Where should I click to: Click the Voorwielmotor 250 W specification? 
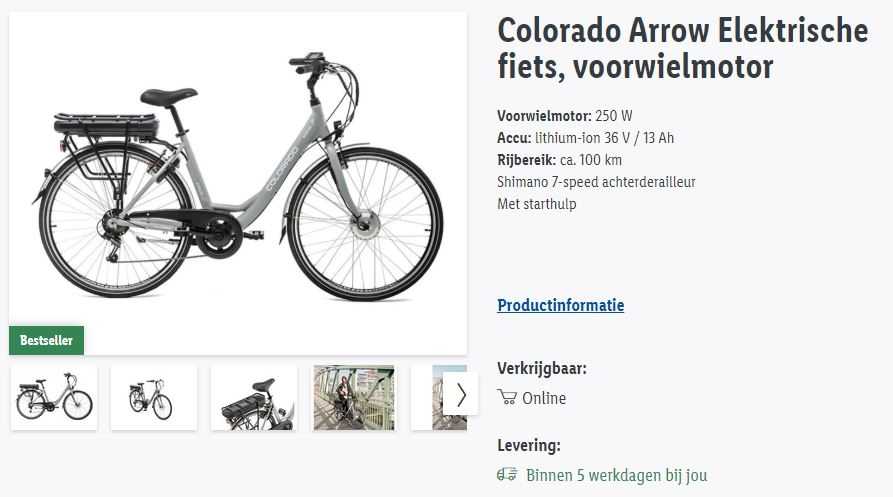click(x=564, y=116)
